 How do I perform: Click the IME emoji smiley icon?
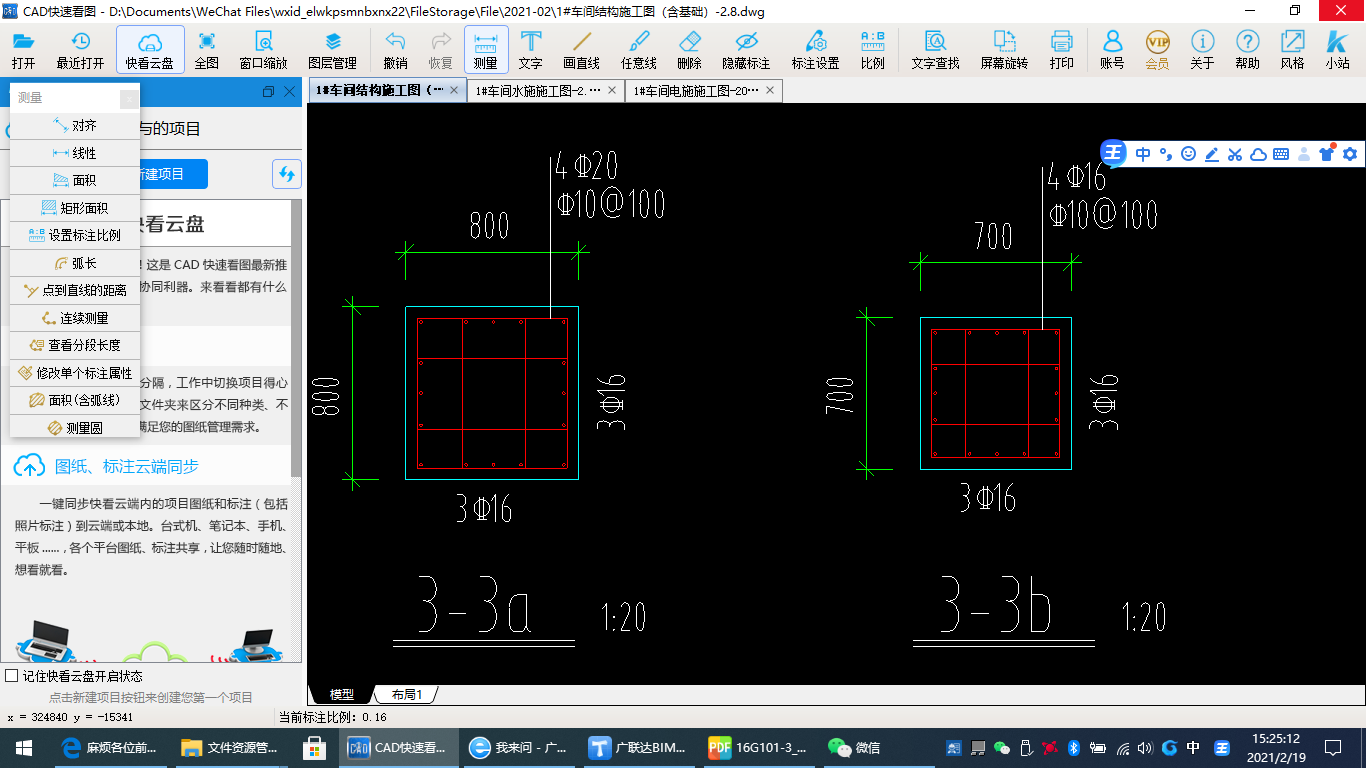pos(1188,154)
